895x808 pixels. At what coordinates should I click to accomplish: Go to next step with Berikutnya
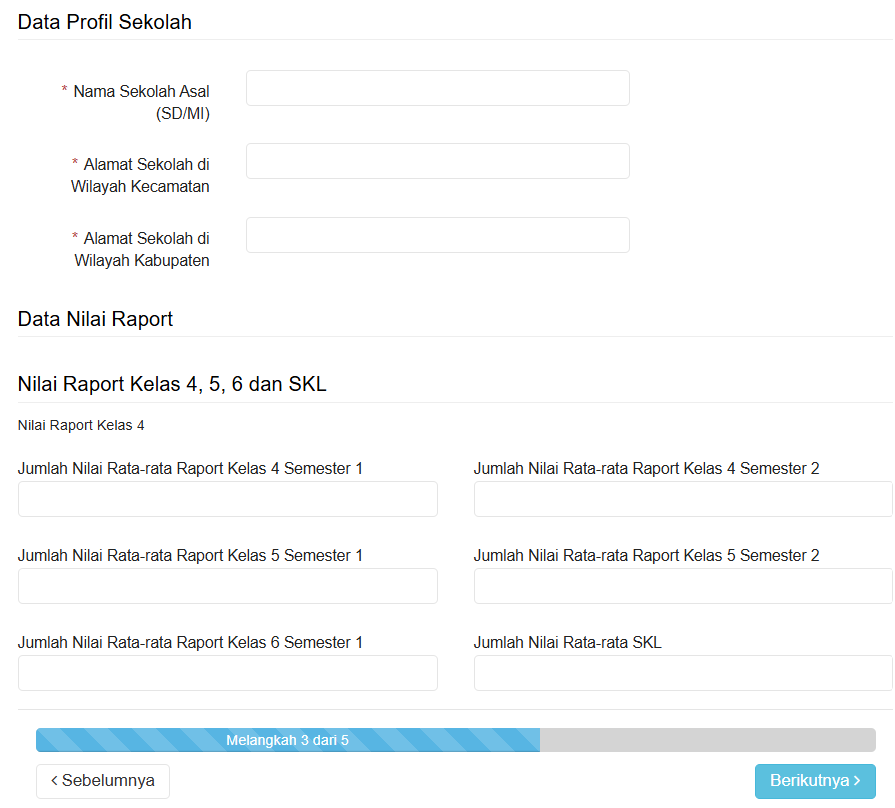(x=815, y=781)
